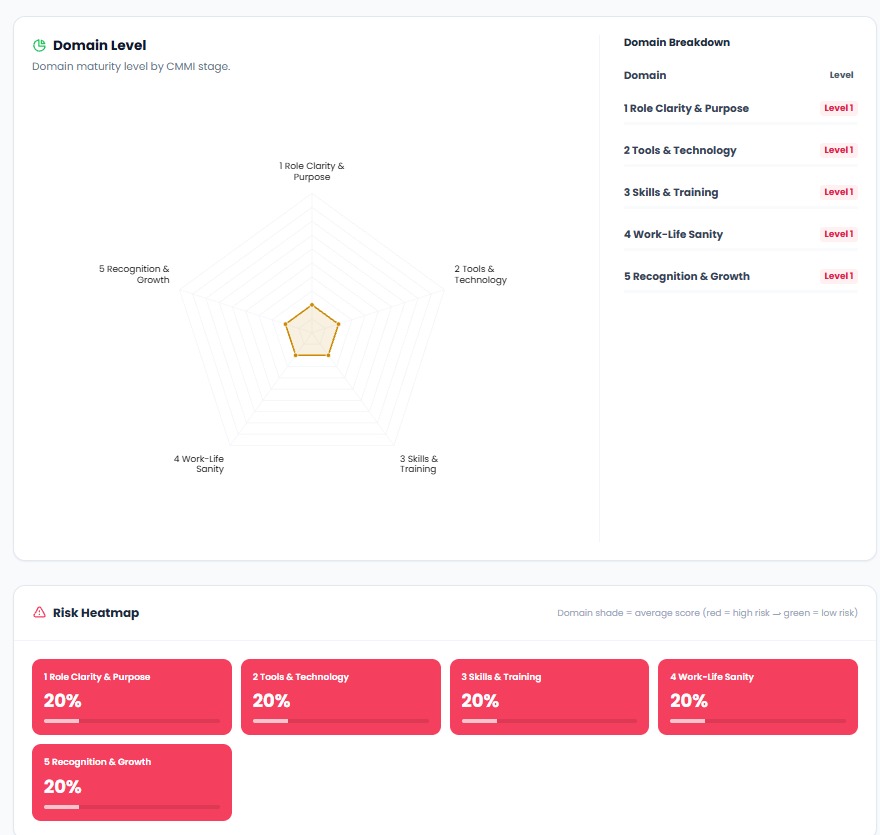Click radar chart label '2 Tools & Technology'
The height and width of the screenshot is (835, 880).
coord(480,274)
